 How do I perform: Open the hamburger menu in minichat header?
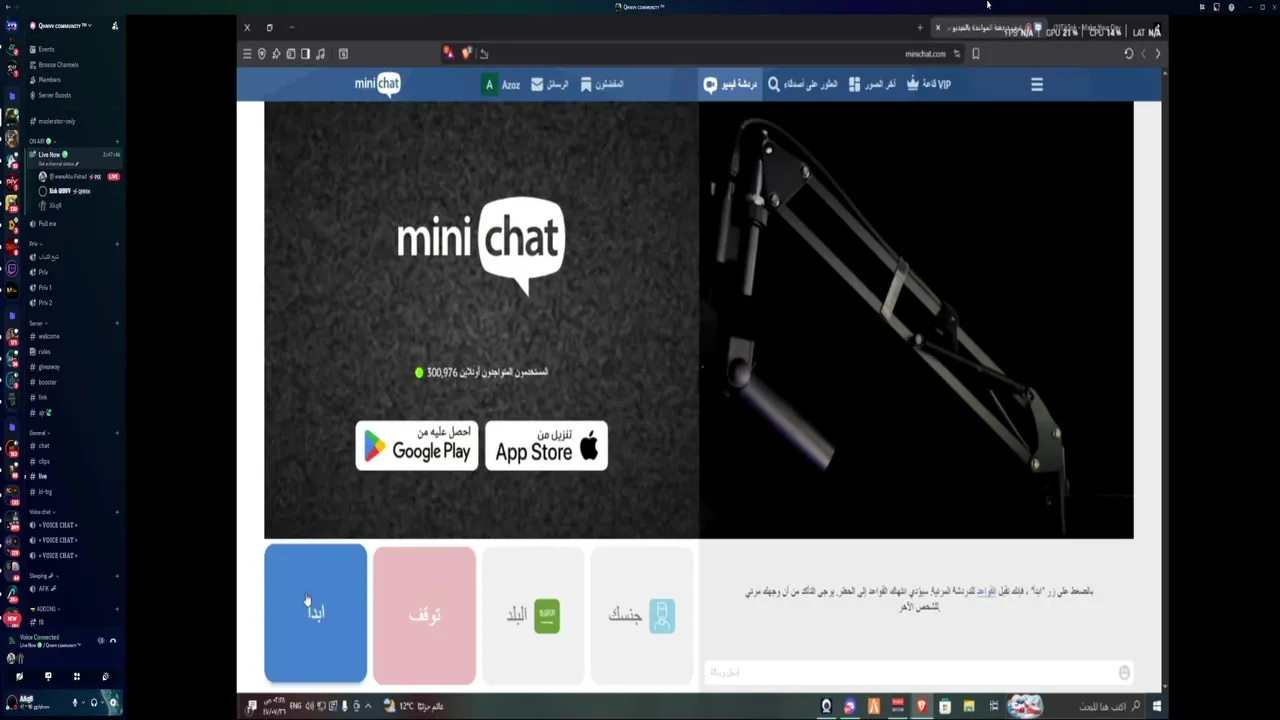coord(1037,85)
